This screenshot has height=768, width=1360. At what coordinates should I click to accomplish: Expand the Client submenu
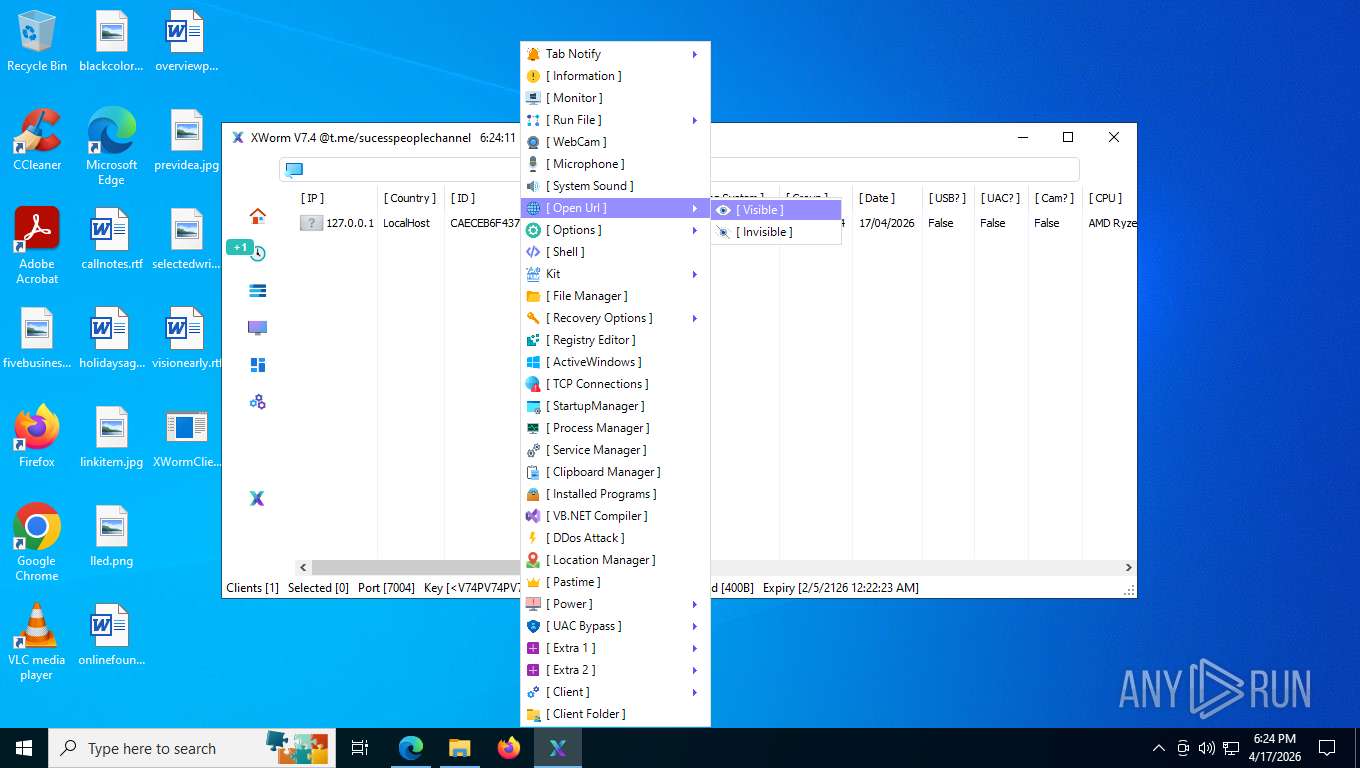[615, 692]
